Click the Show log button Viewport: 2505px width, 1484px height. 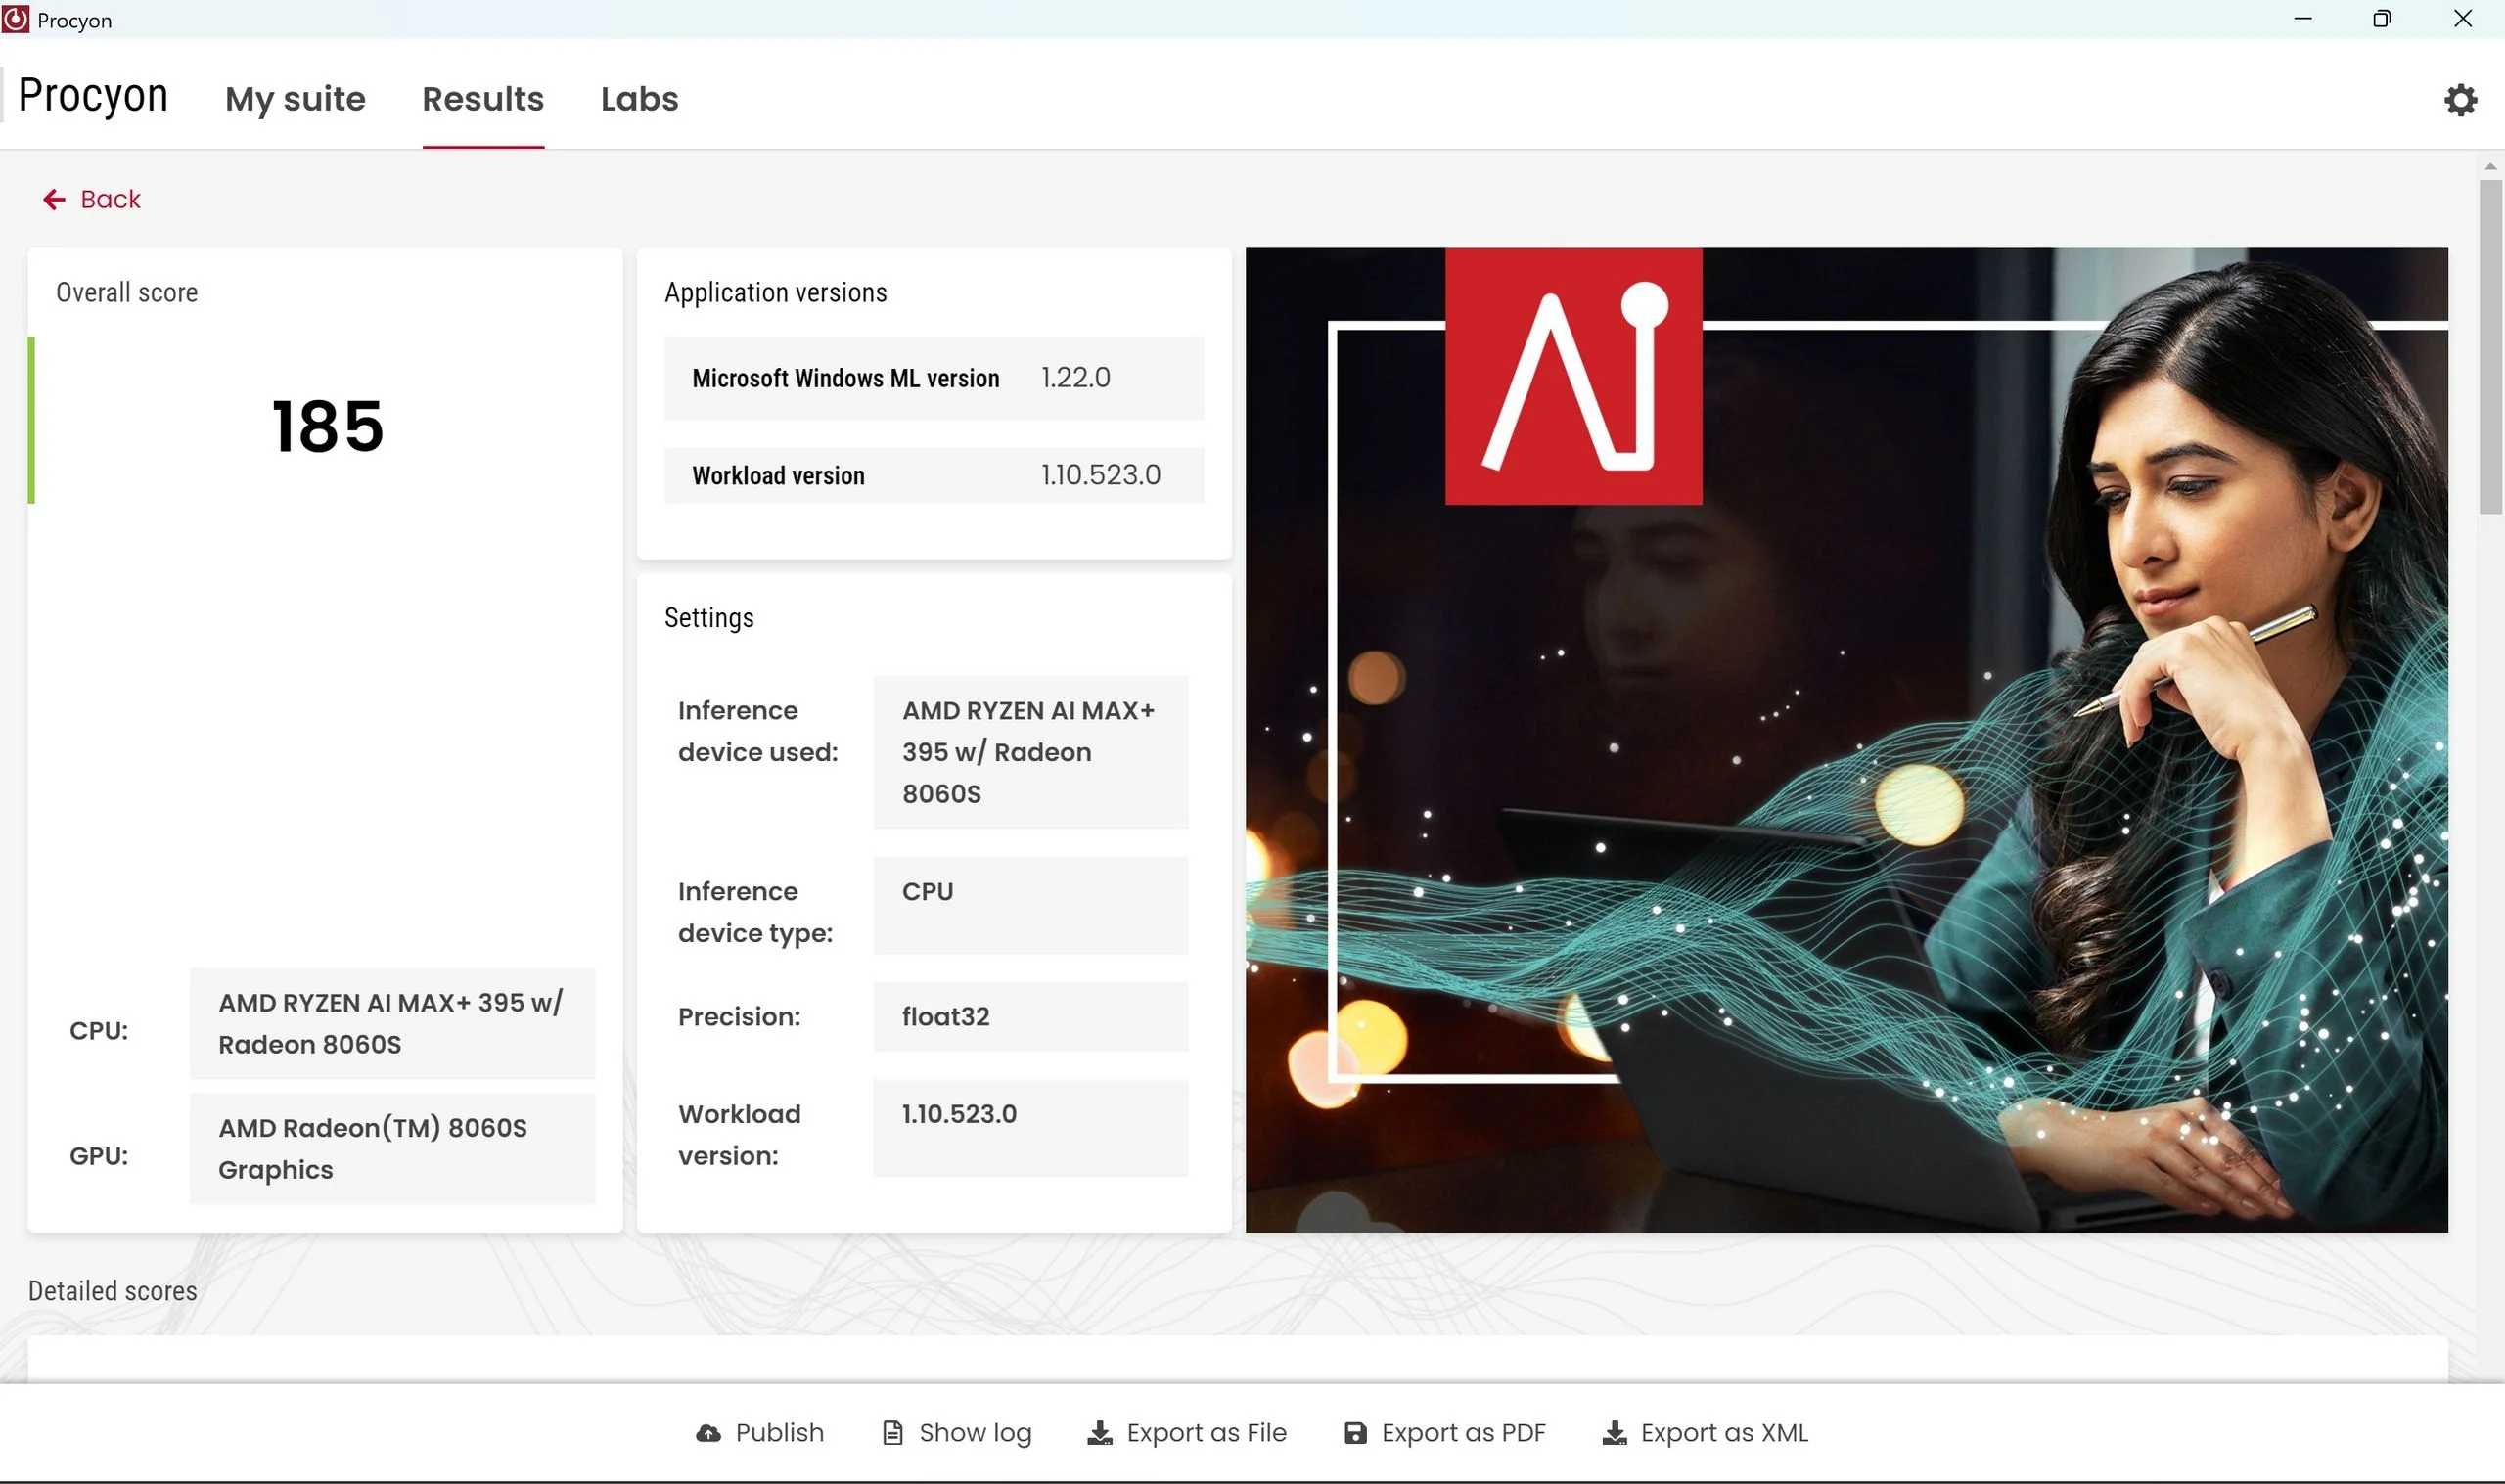pyautogui.click(x=975, y=1433)
